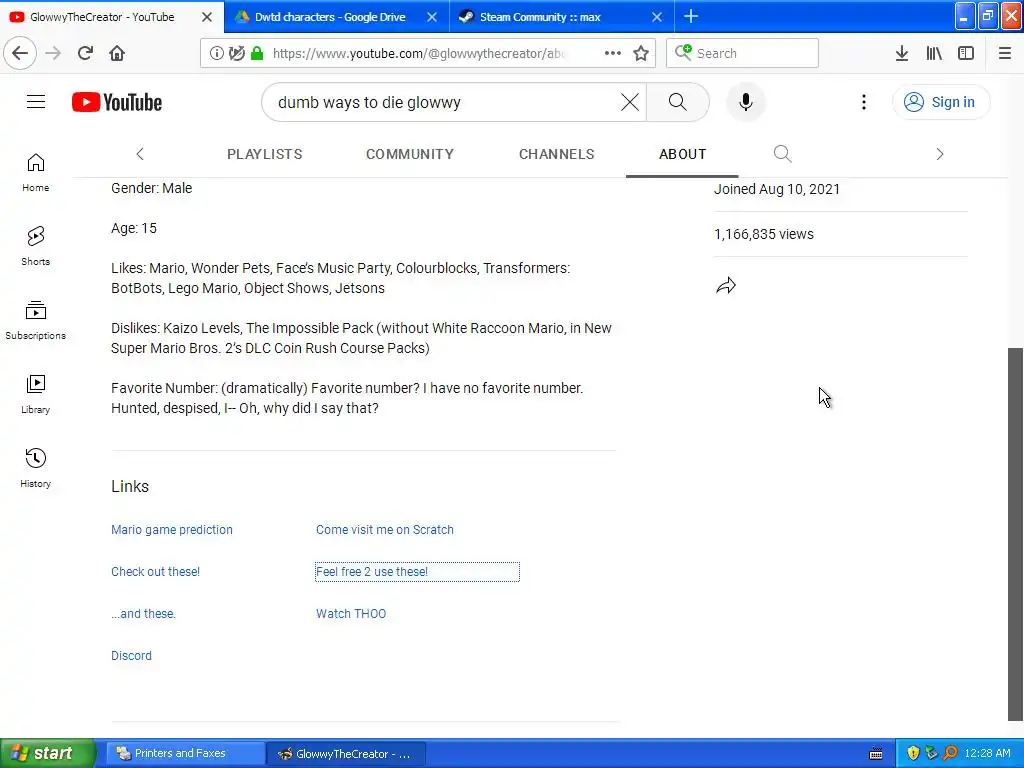Select GlowwyTheCreator taskbar button
This screenshot has width=1024, height=768.
coord(347,753)
